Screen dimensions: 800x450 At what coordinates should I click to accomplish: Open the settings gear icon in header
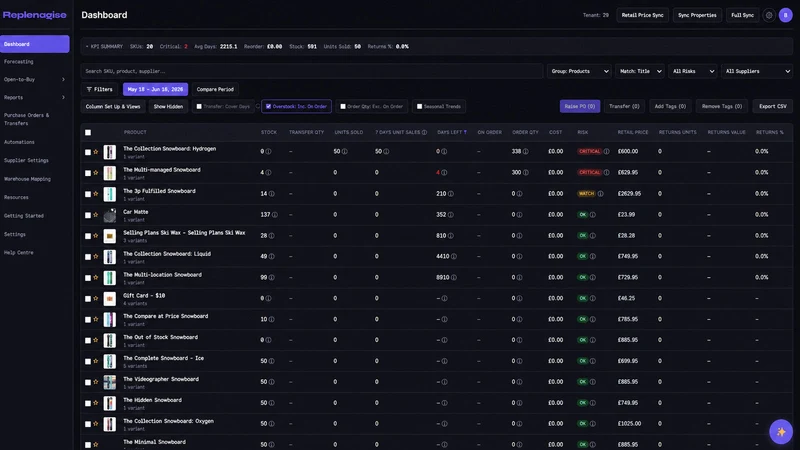pyautogui.click(x=769, y=15)
